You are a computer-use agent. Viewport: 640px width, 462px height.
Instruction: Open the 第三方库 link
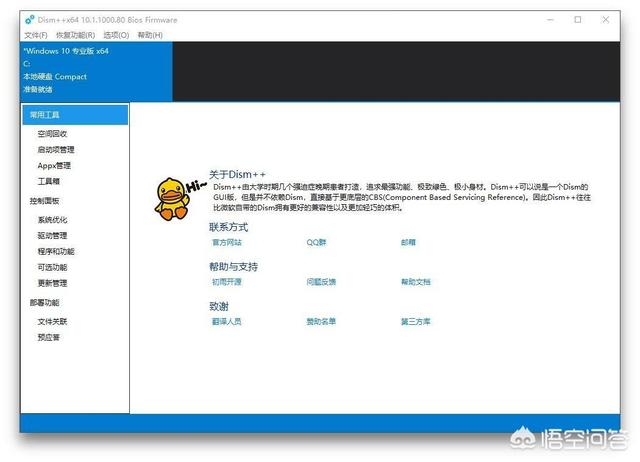pyautogui.click(x=416, y=322)
